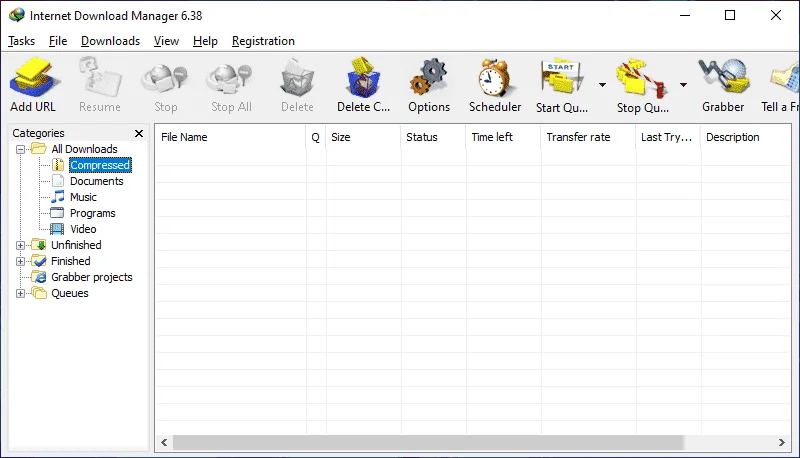Select the Programs category label
800x458 pixels.
tap(92, 213)
